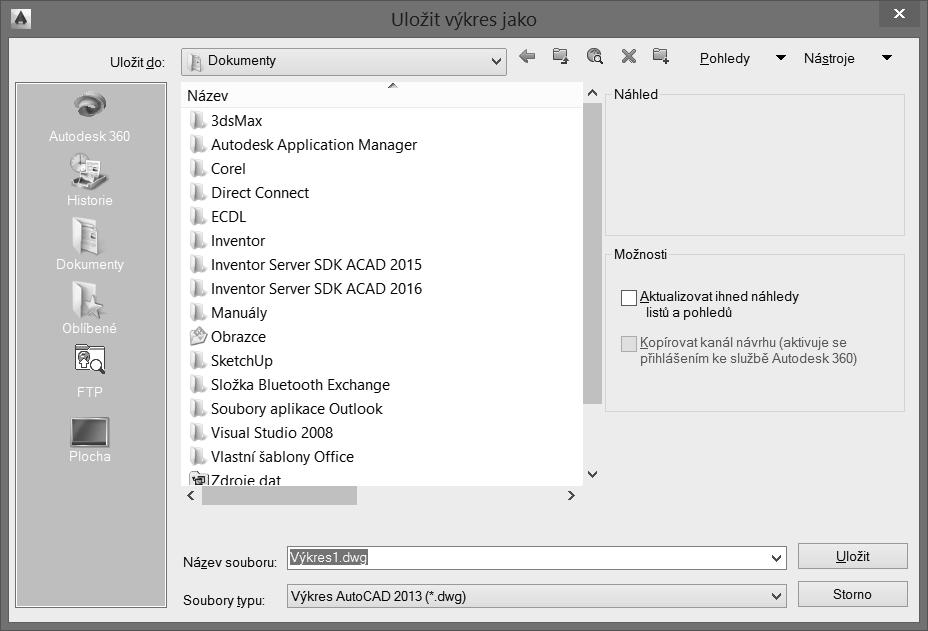Click vertical scrollbar down arrow
The width and height of the screenshot is (928, 631).
[x=592, y=474]
